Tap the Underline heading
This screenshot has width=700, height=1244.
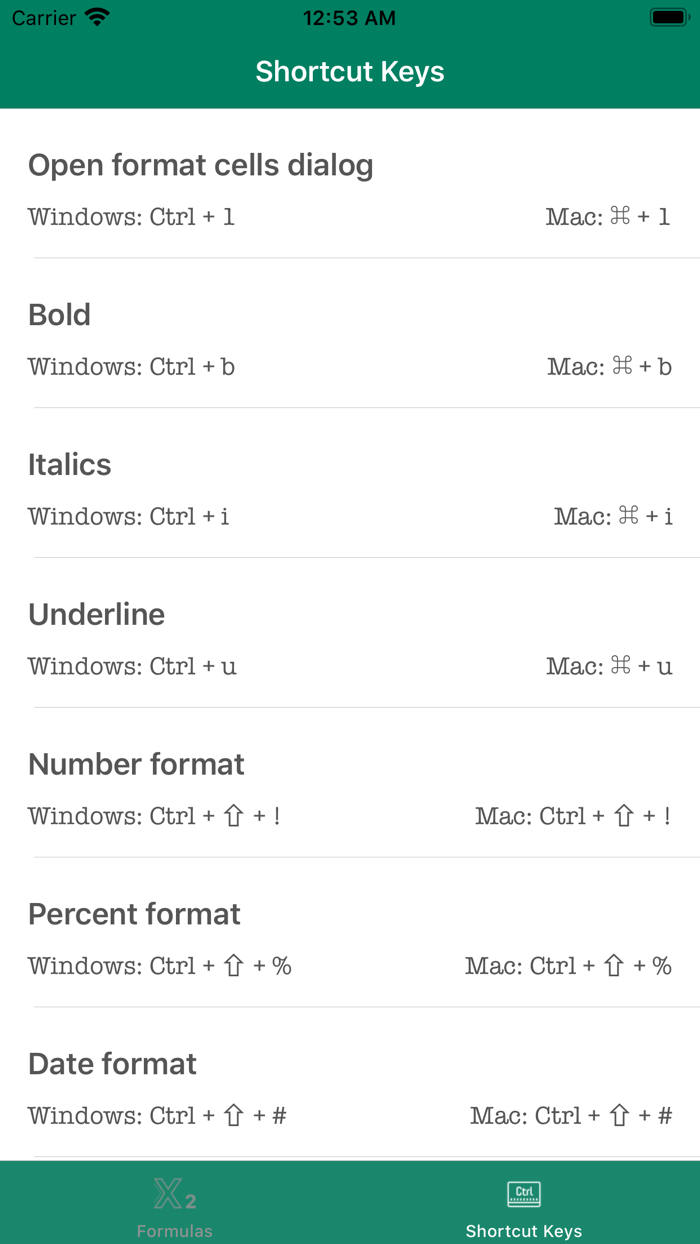(x=96, y=614)
